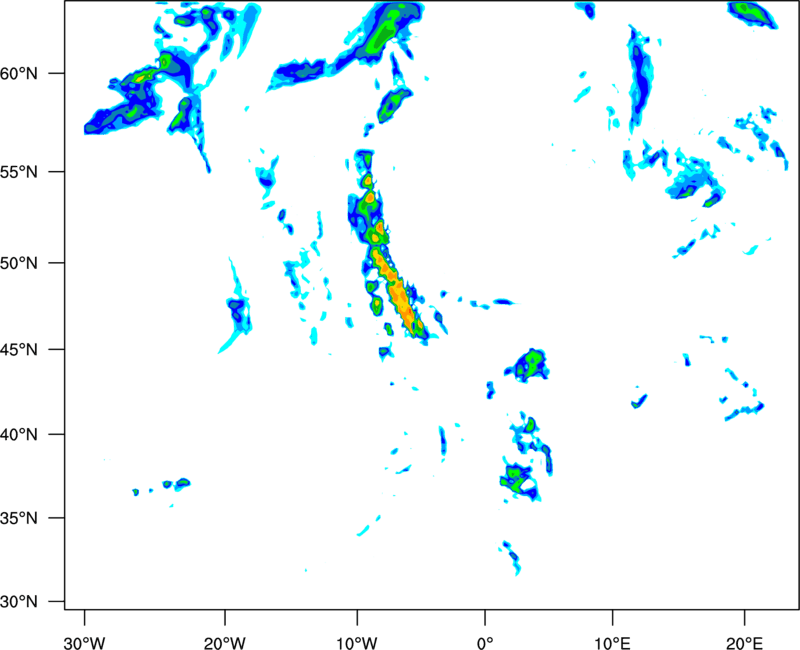Click the 10°E longitude label
The image size is (800, 650).
pyautogui.click(x=612, y=642)
